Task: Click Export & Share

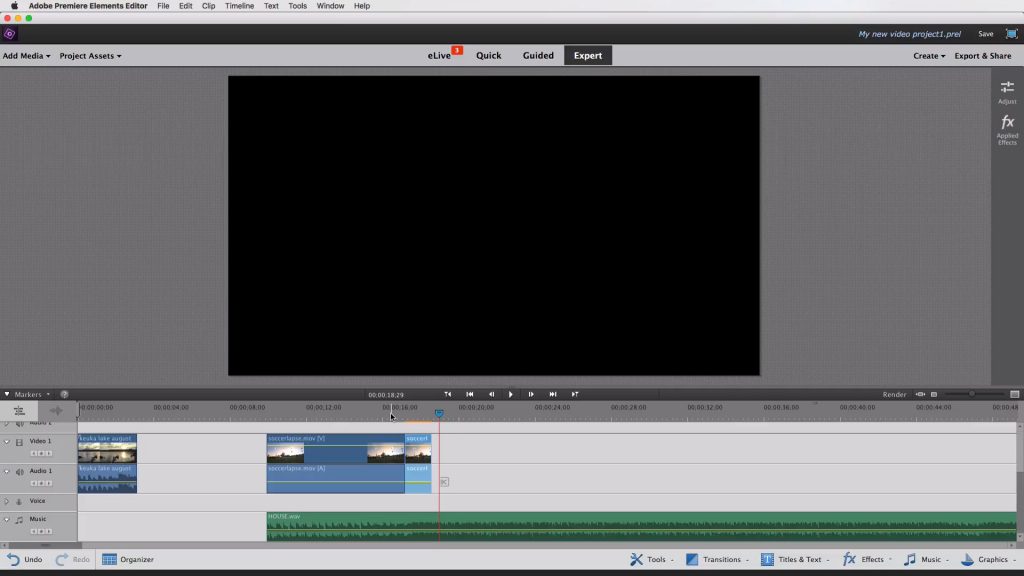Action: click(x=982, y=56)
